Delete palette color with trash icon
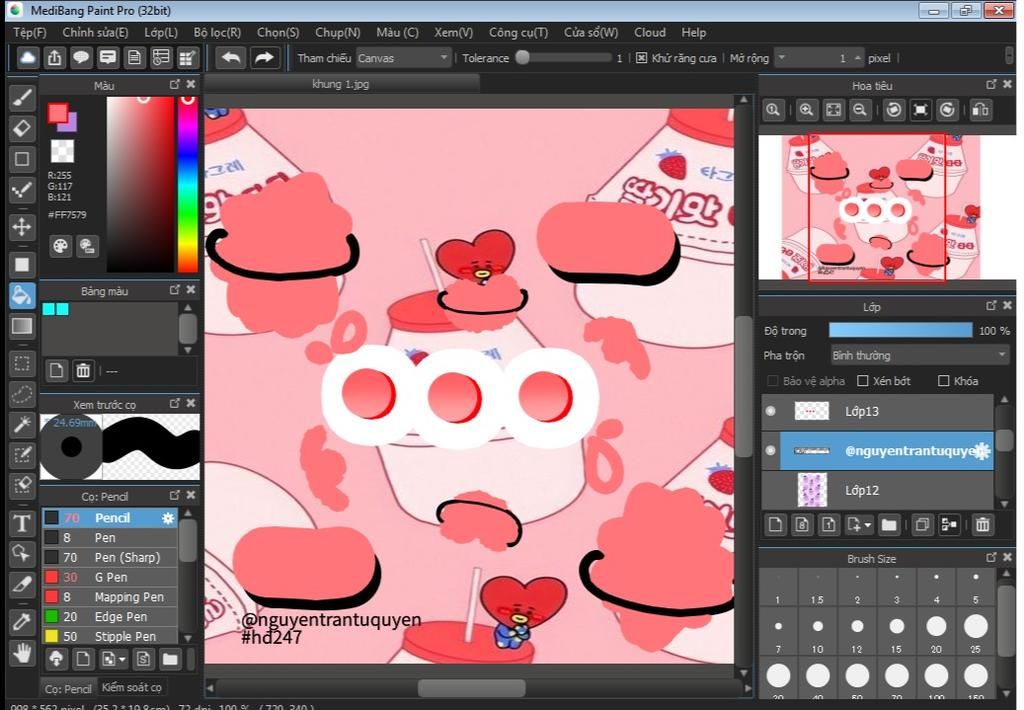Viewport: 1024px width, 710px height. point(83,371)
